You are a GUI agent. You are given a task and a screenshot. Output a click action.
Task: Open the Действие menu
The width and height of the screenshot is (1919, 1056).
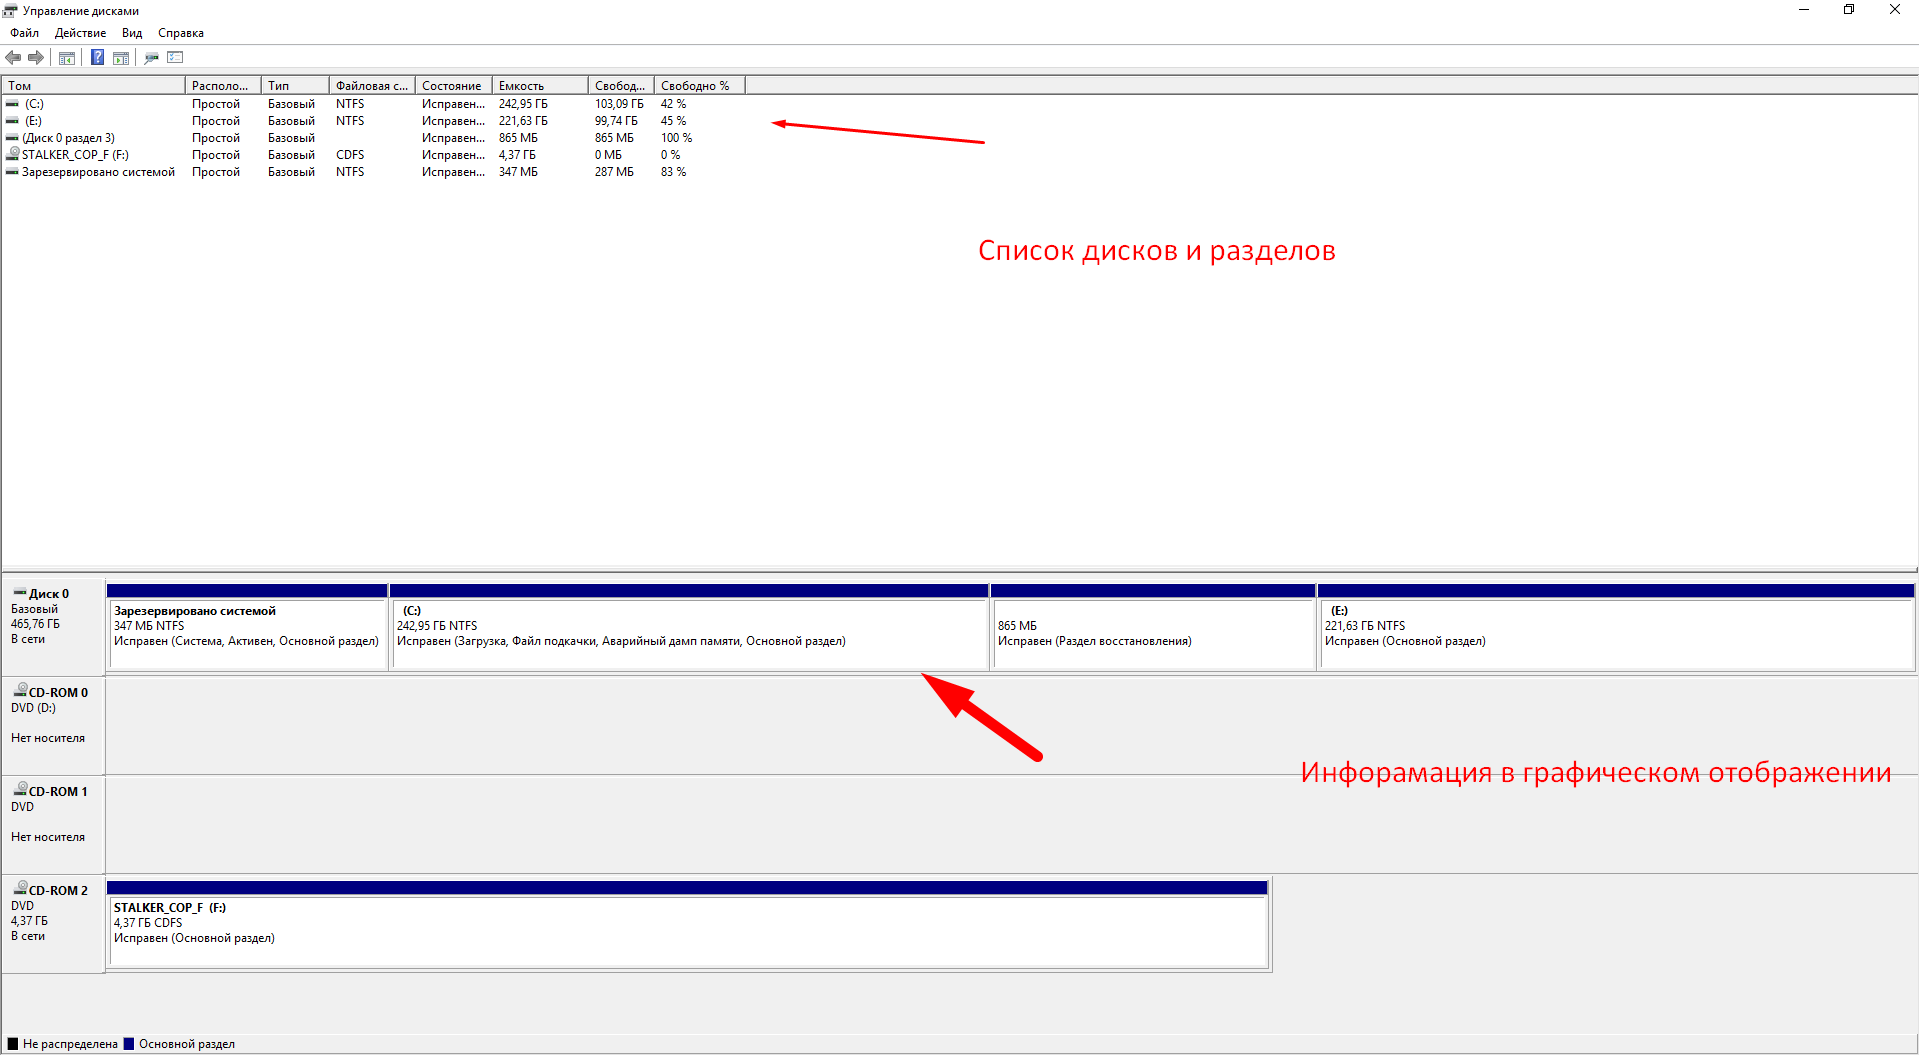pyautogui.click(x=80, y=33)
